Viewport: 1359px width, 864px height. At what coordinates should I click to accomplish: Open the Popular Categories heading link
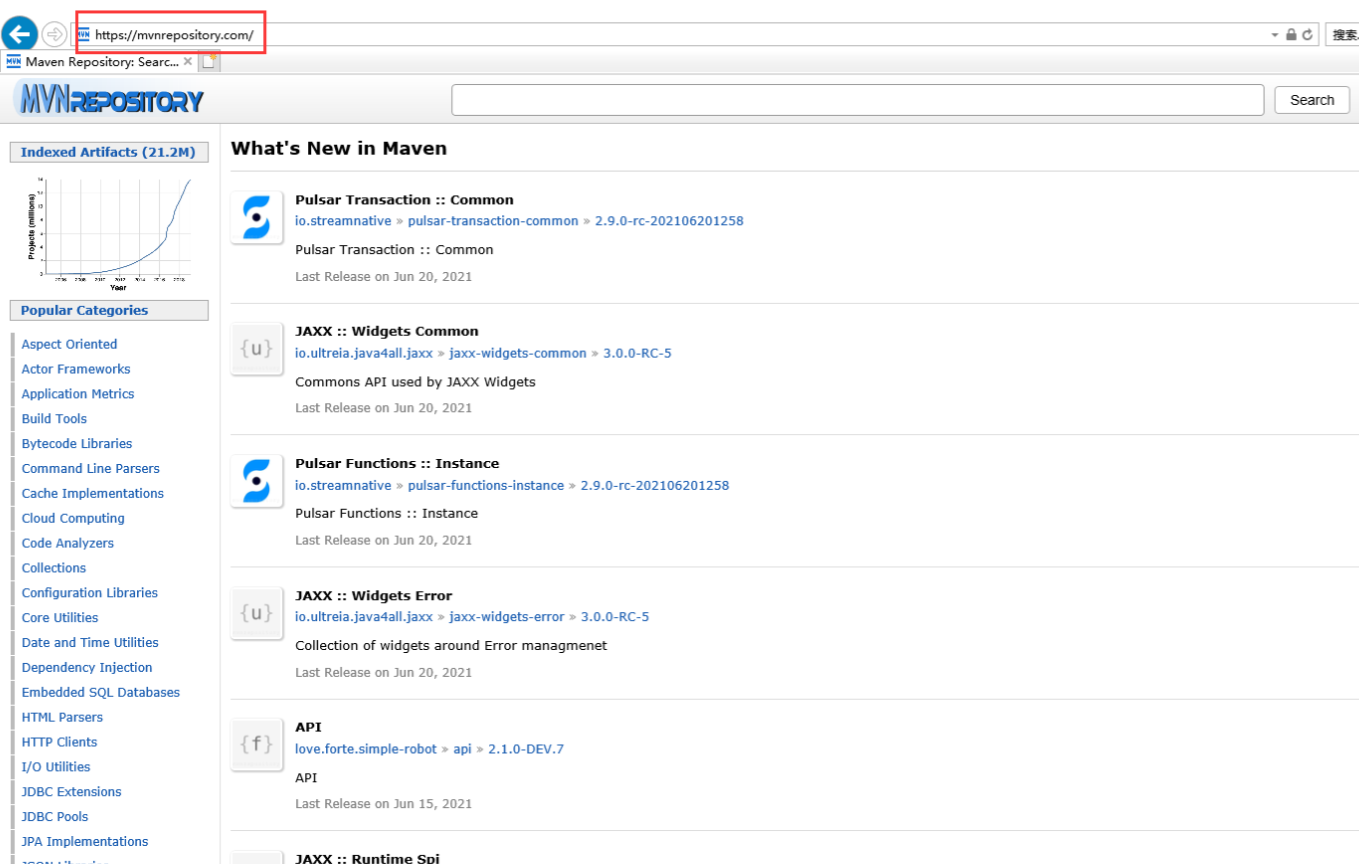click(x=84, y=310)
